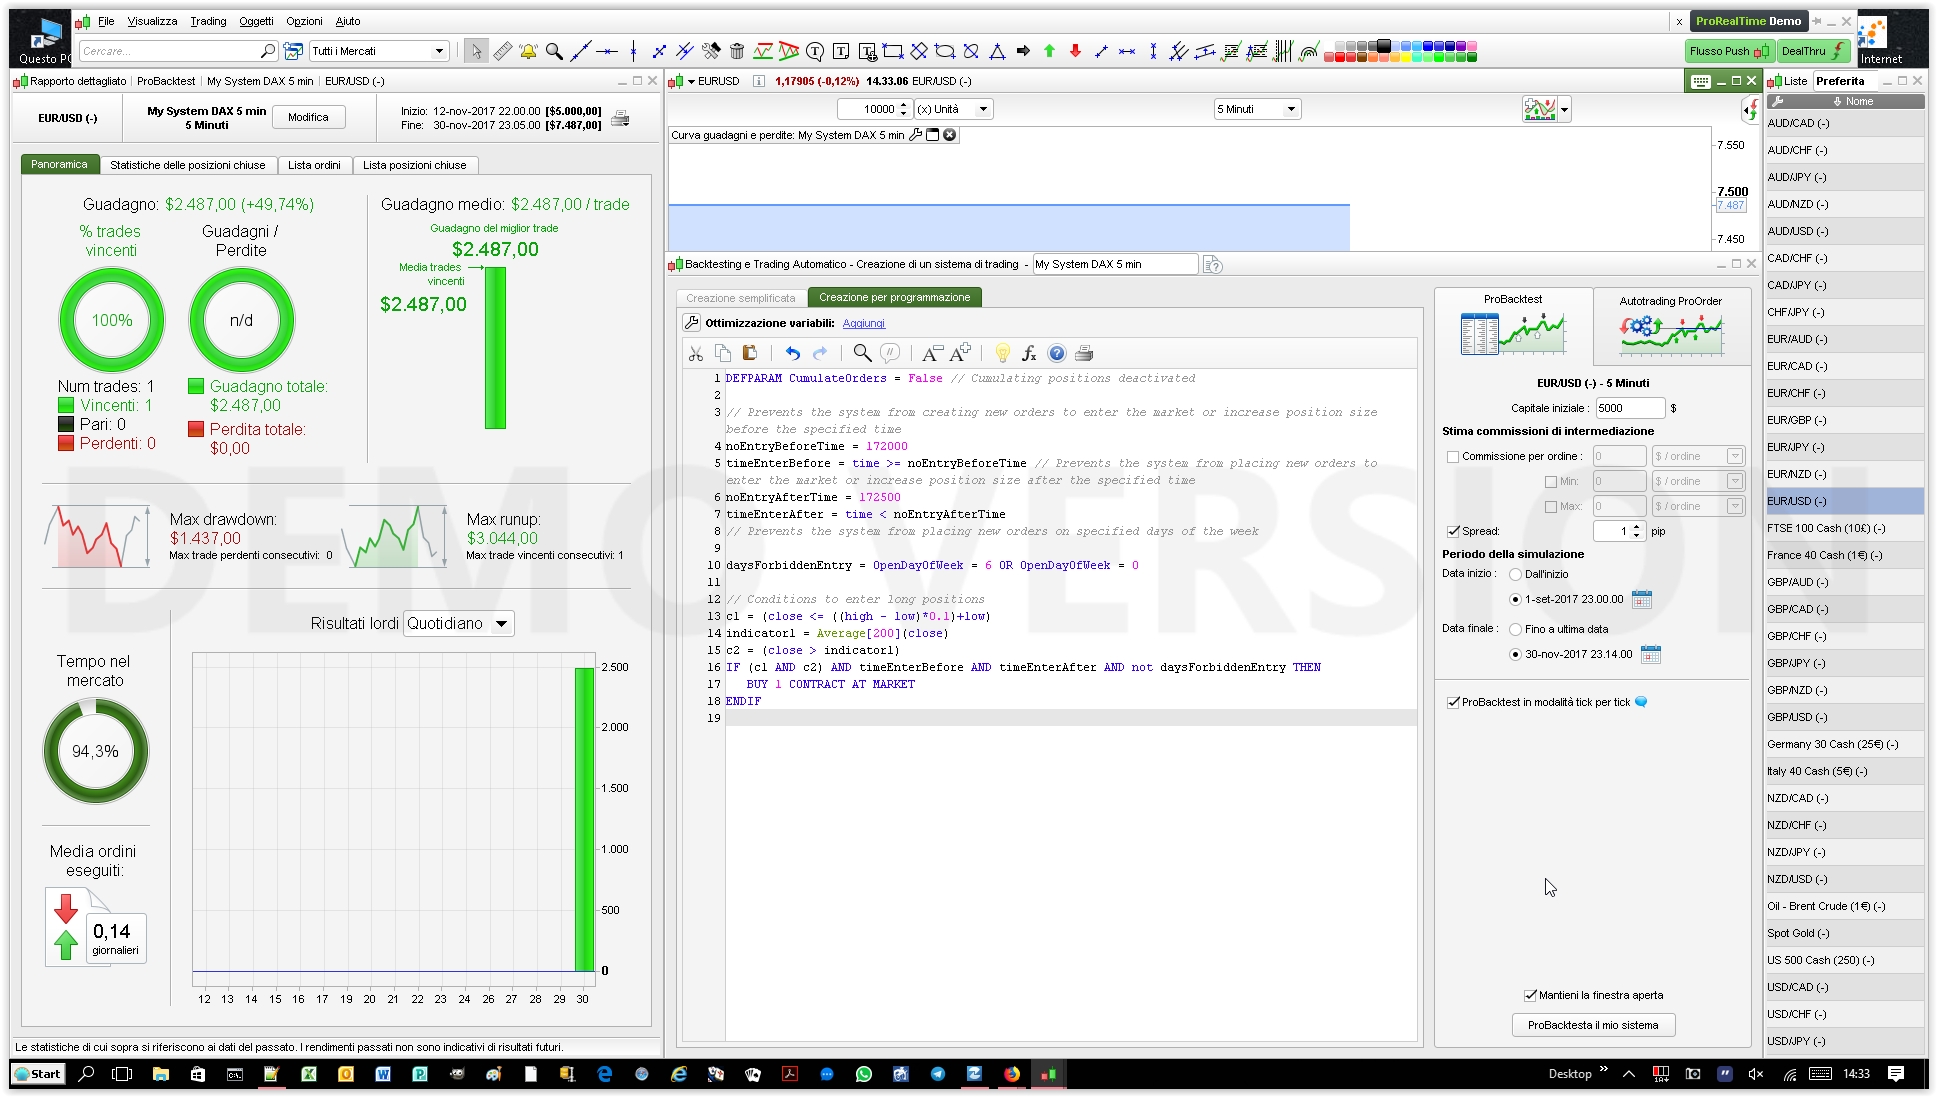Open the fx function library icon
1937x1097 pixels.
coord(1029,353)
